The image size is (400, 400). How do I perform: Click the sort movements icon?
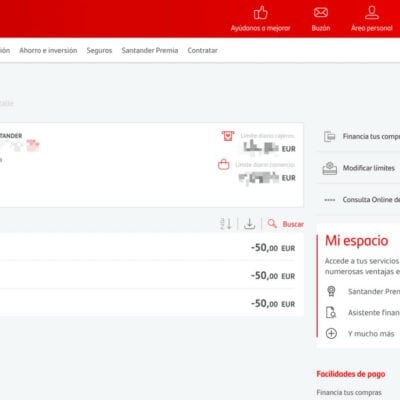pos(226,224)
